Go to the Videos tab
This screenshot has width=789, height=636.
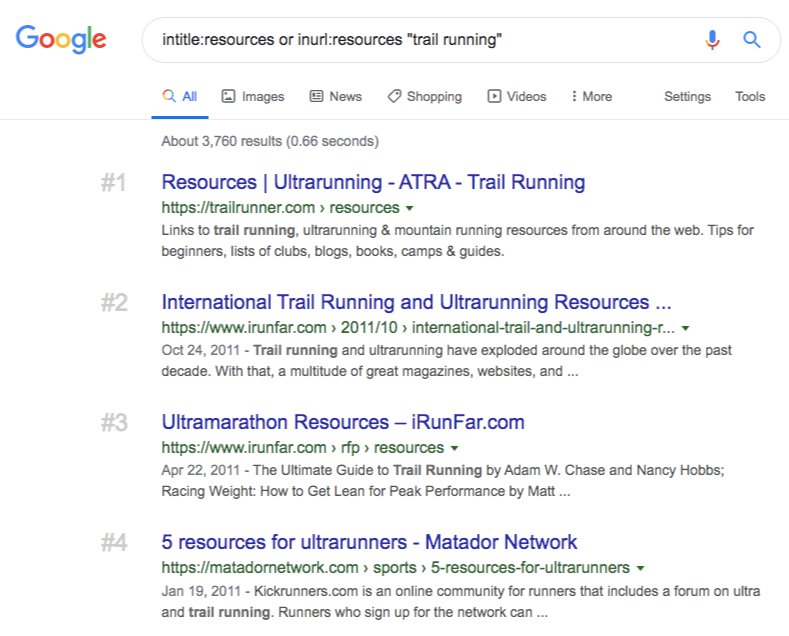click(x=517, y=96)
